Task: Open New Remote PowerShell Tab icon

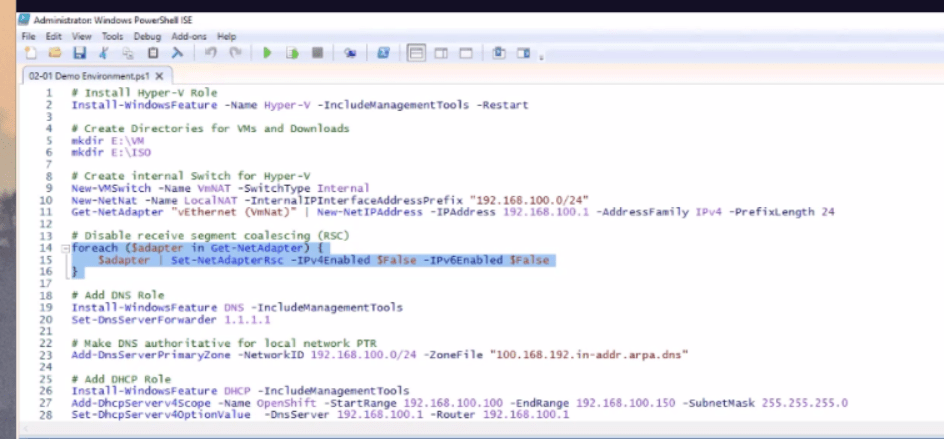Action: [x=350, y=53]
